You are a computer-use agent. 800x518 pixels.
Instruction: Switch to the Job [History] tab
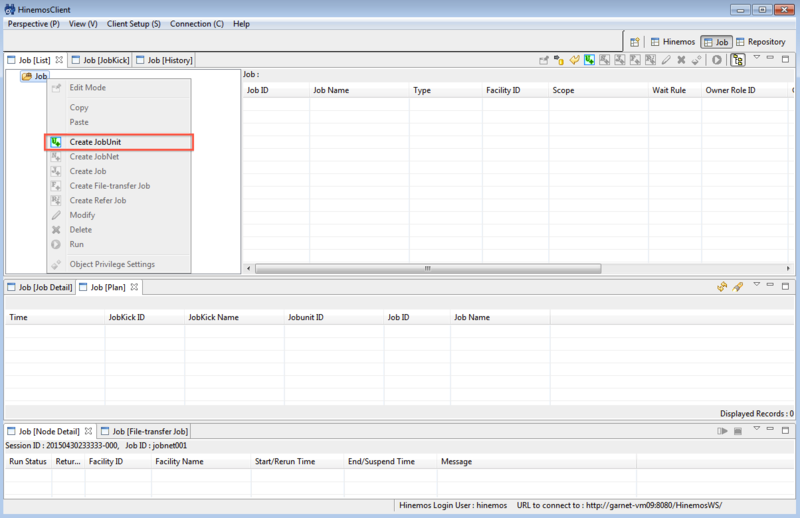click(164, 60)
